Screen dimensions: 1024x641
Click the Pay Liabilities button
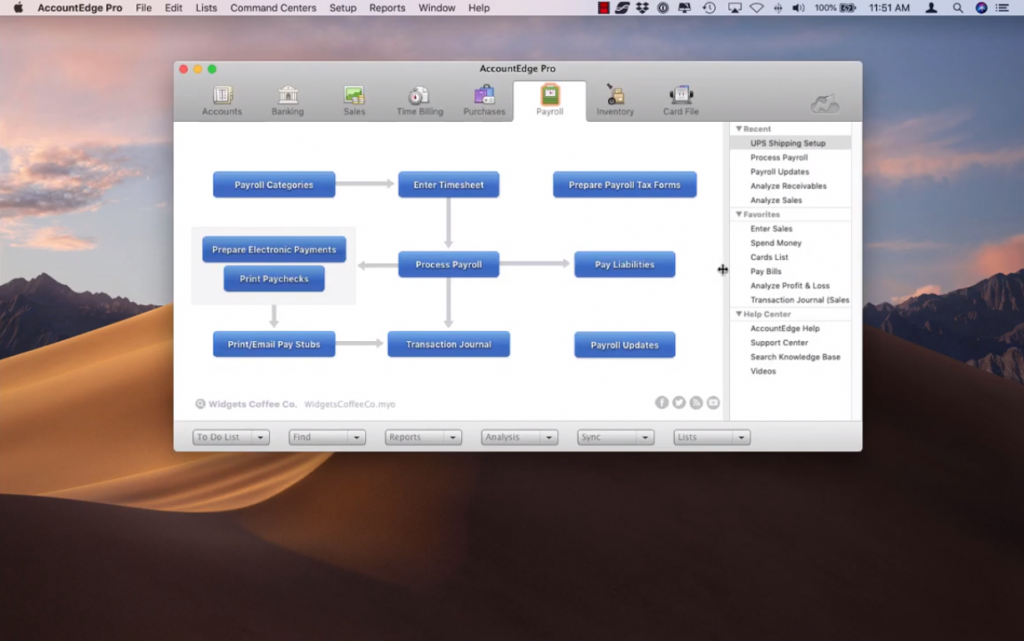pyautogui.click(x=624, y=265)
